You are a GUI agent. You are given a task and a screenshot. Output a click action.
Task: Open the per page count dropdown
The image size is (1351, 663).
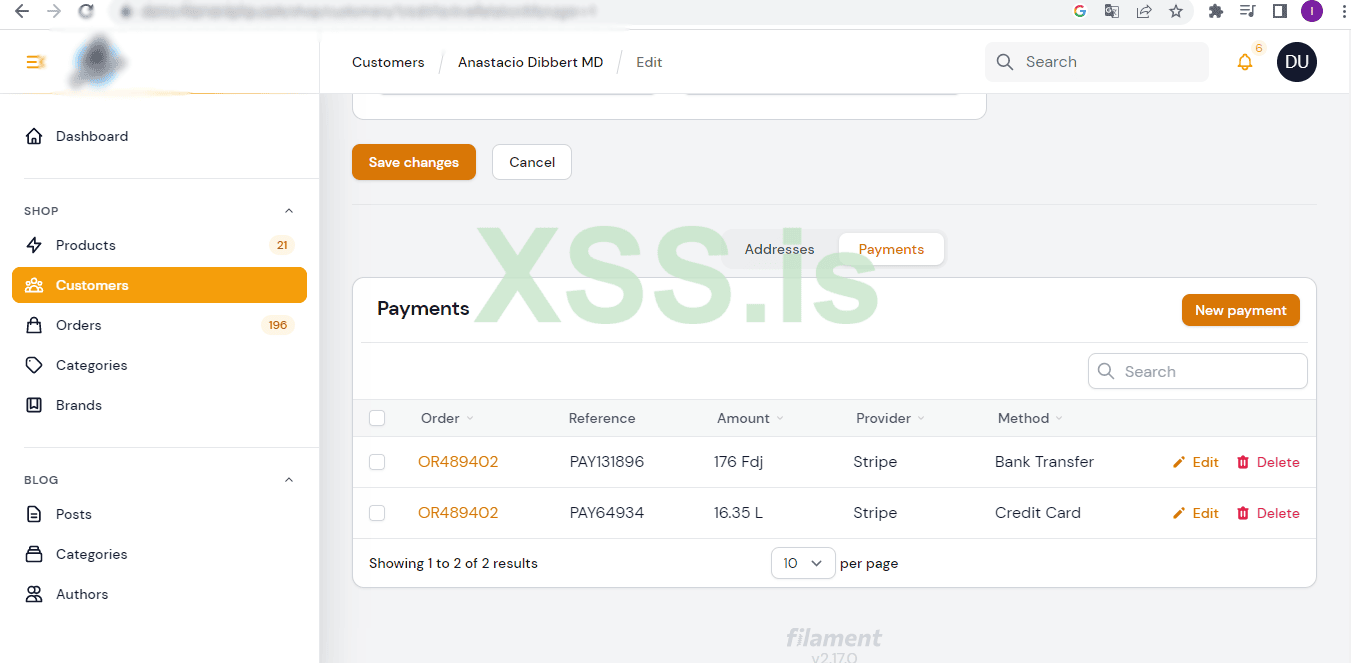[x=803, y=563]
